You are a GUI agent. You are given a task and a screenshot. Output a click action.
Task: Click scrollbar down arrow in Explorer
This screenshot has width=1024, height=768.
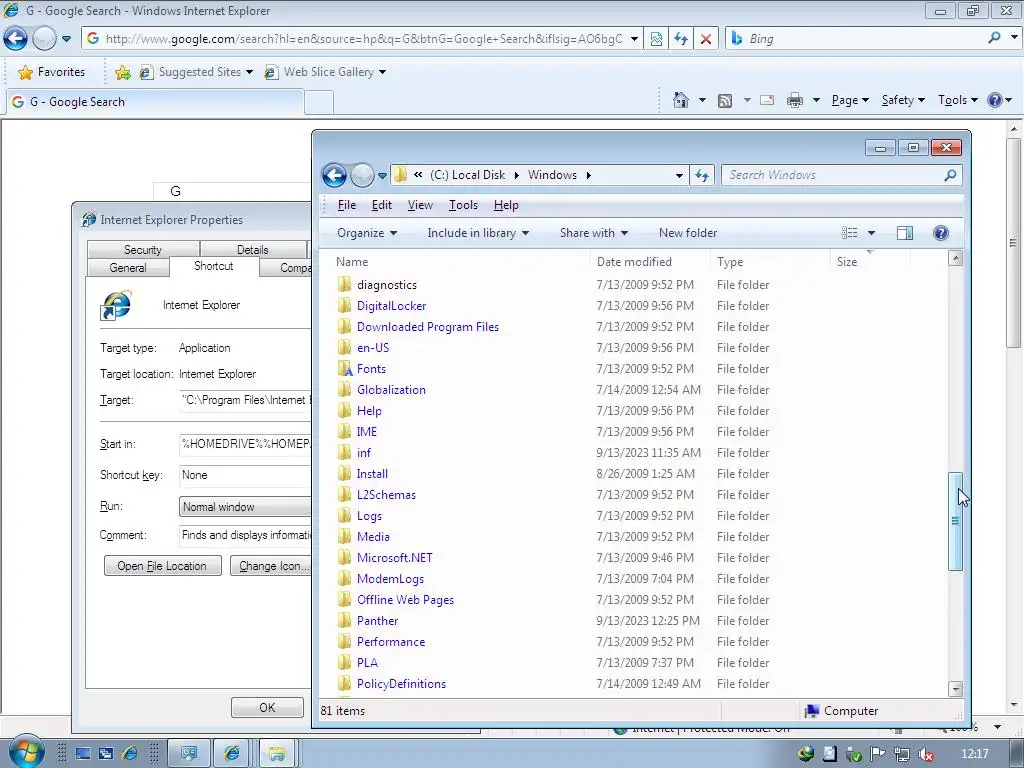[955, 689]
